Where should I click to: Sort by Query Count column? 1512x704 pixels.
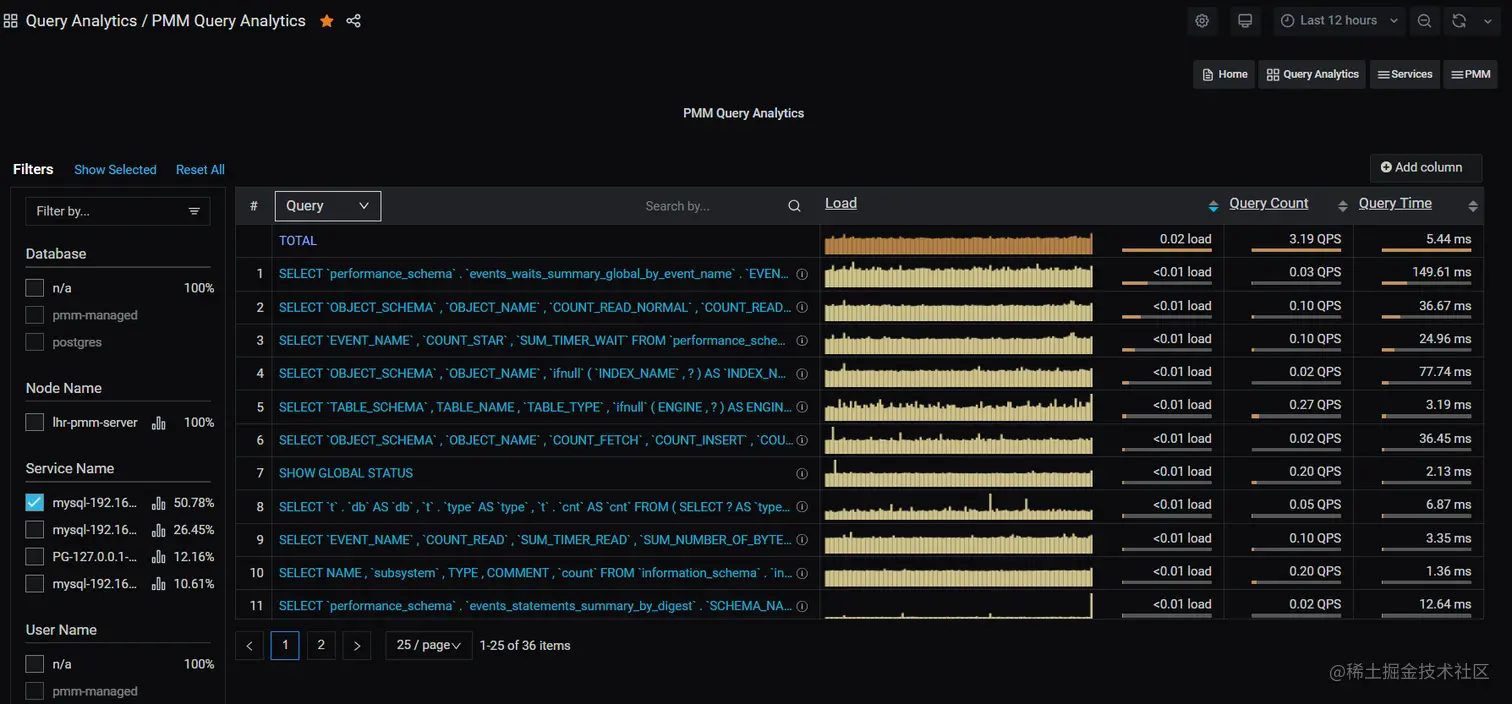click(1269, 203)
